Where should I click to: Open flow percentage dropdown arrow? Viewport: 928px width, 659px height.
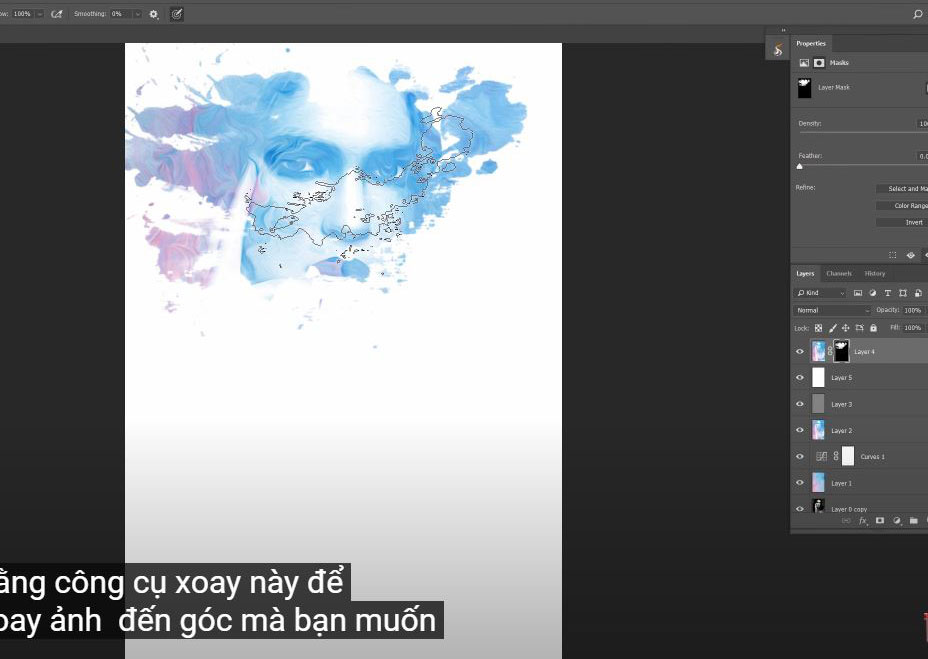tap(40, 14)
